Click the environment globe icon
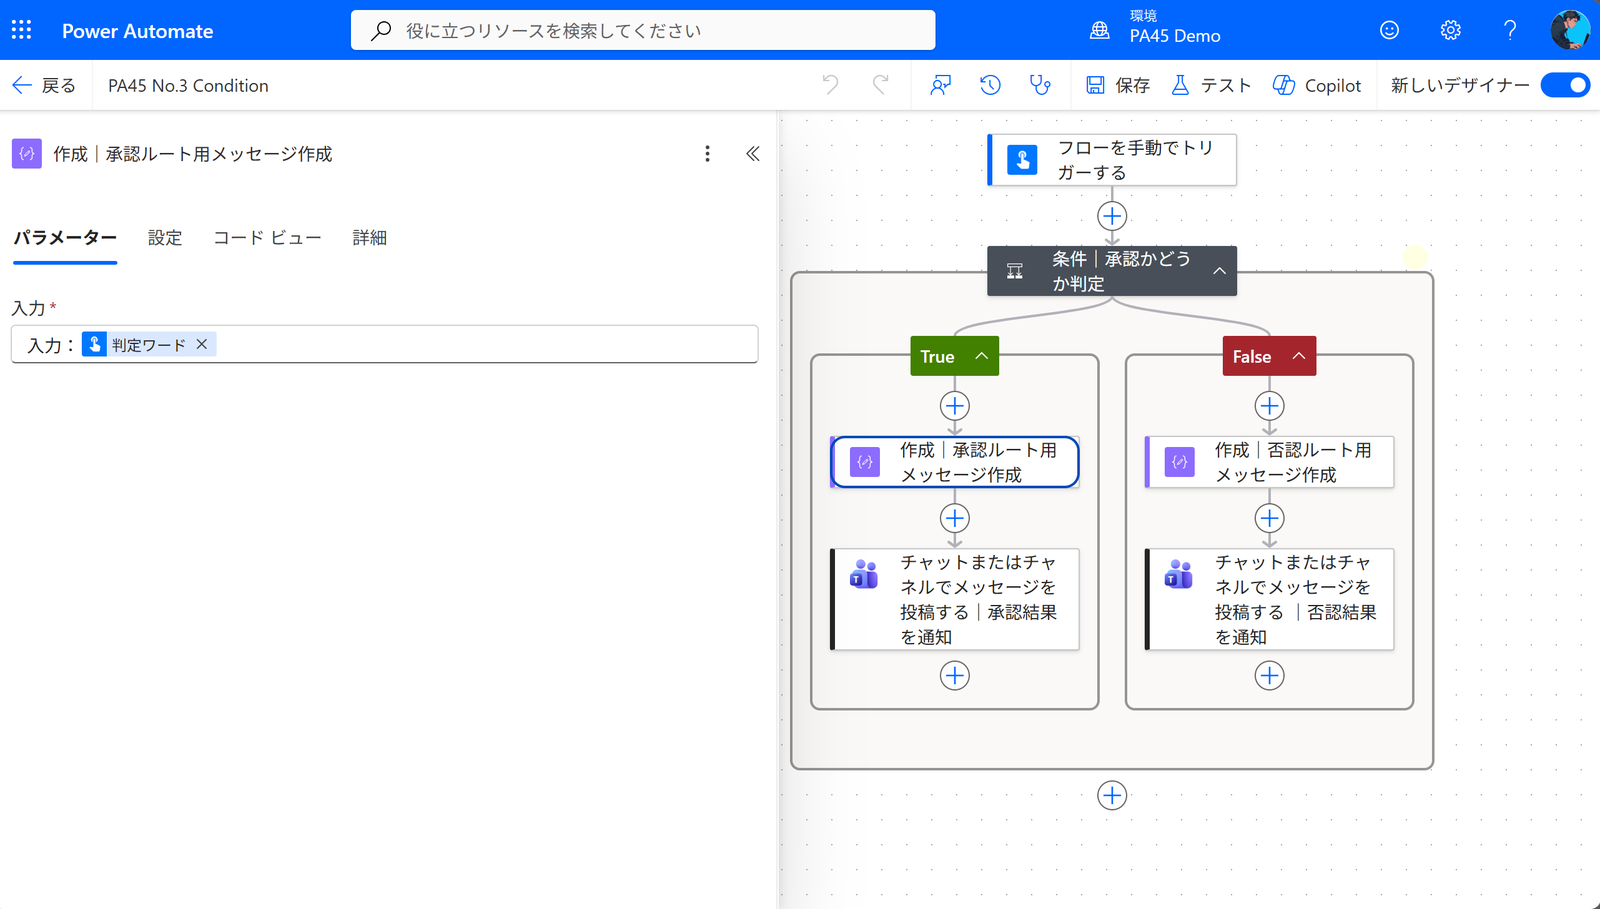Viewport: 1600px width, 909px height. pos(1100,30)
